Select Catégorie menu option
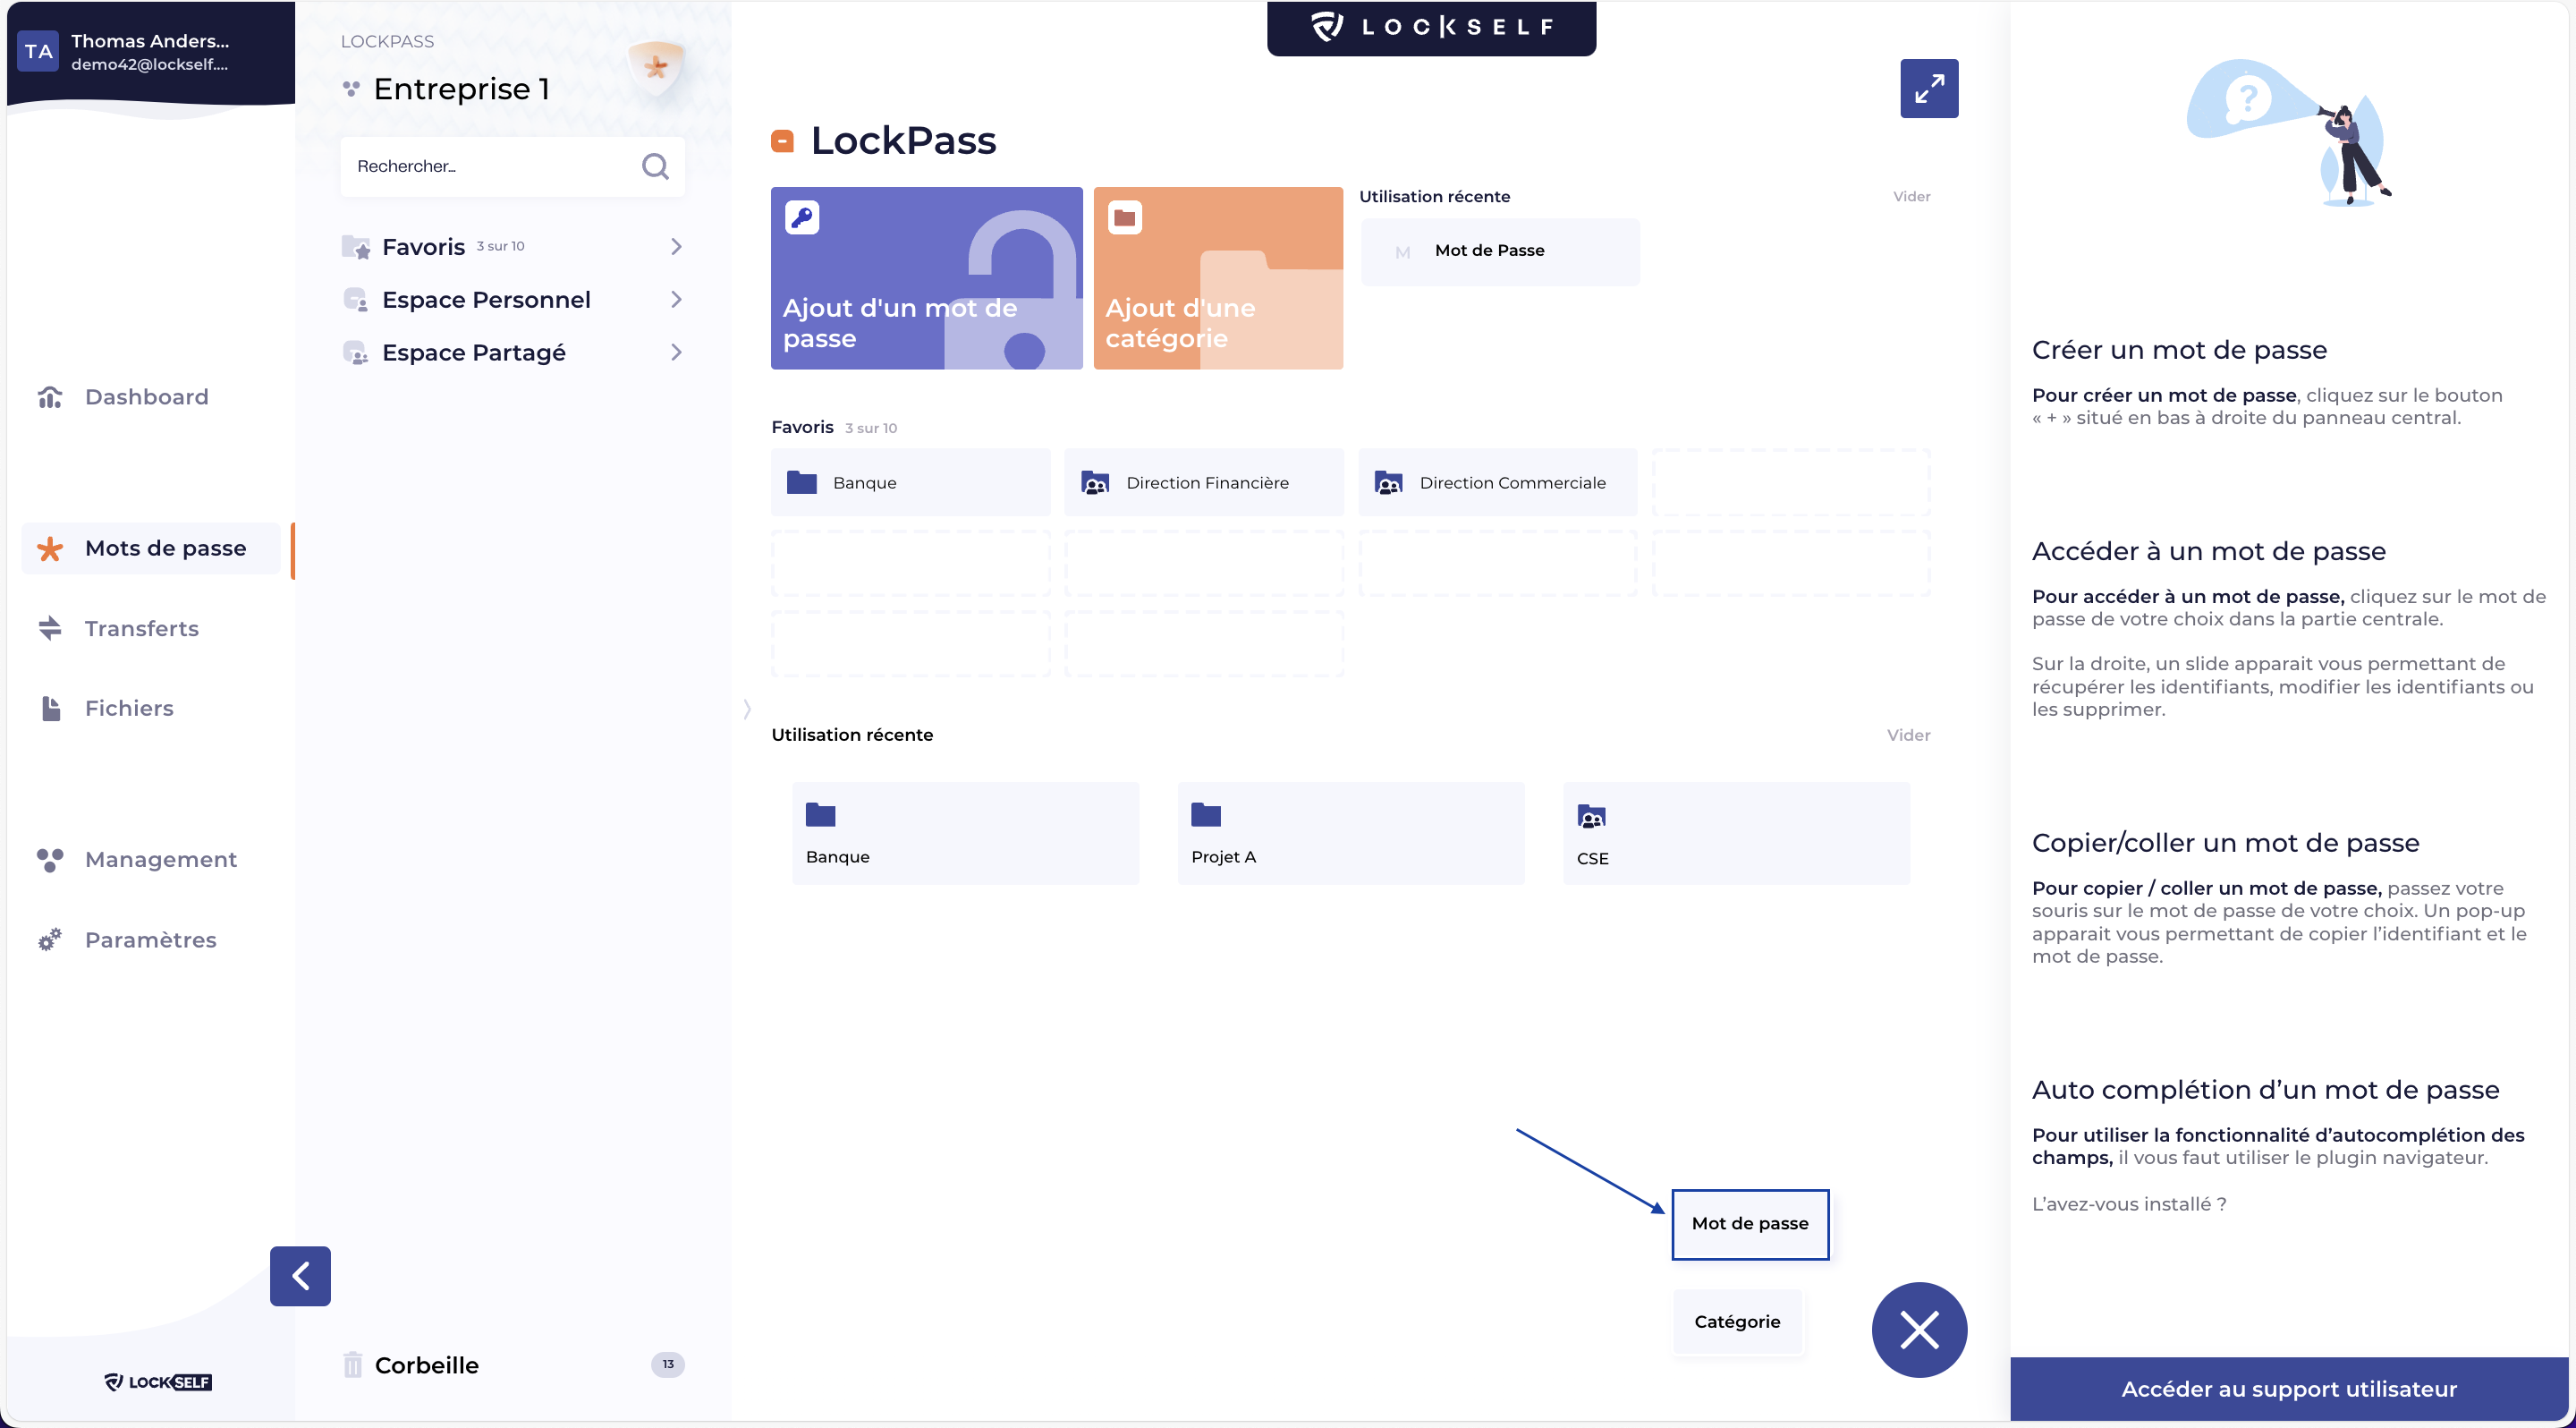Viewport: 2576px width, 1428px height. click(x=1736, y=1321)
